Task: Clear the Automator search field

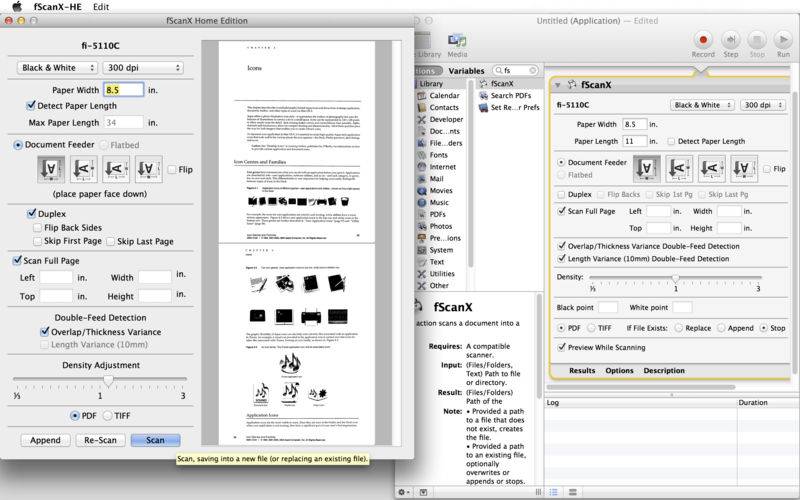Action: [533, 70]
